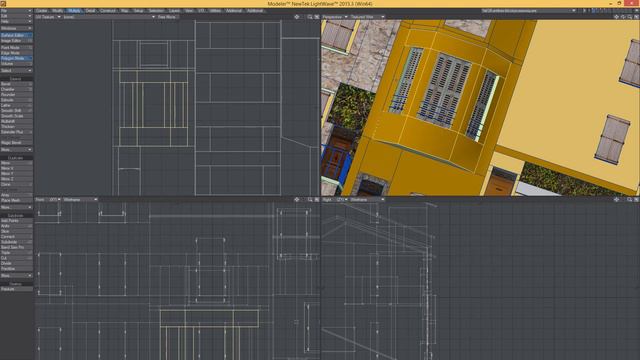
Task: Click the Triple button
Action: (16, 253)
